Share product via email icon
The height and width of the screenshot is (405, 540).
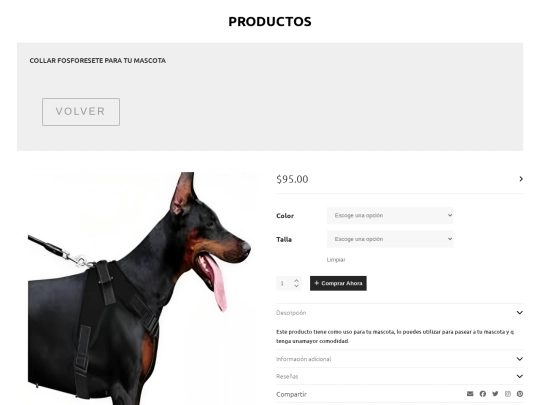point(470,394)
